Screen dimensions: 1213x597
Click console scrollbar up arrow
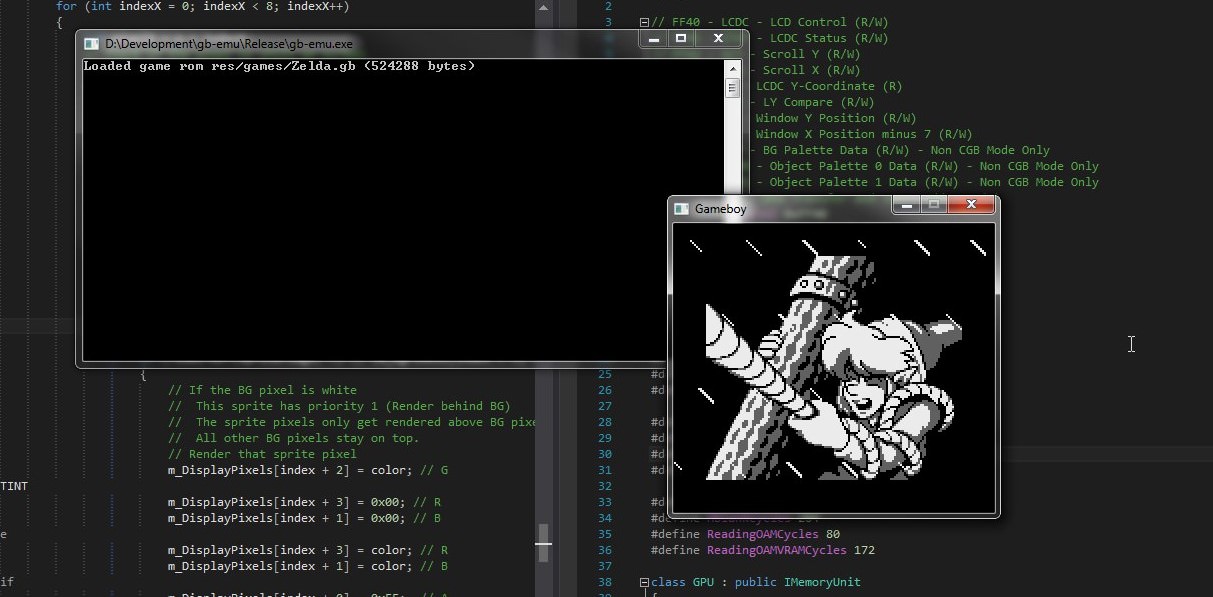tap(733, 67)
